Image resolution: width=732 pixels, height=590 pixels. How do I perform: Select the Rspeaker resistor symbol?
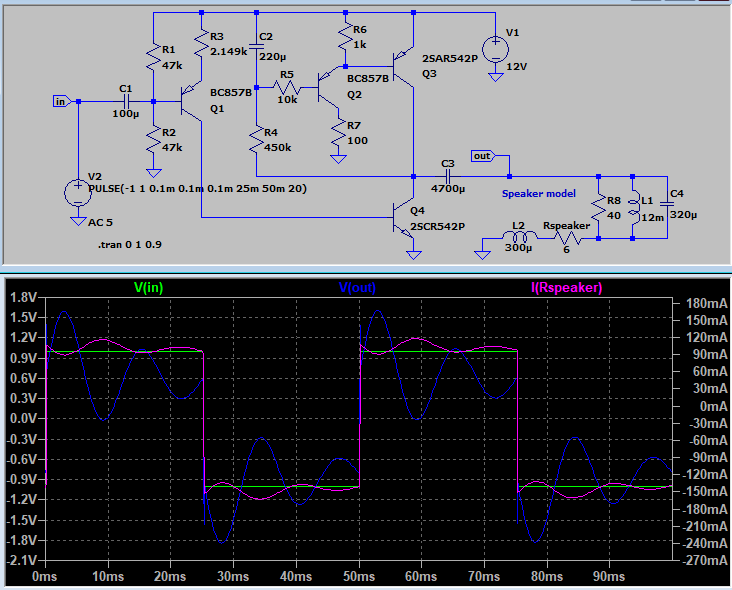click(567, 239)
